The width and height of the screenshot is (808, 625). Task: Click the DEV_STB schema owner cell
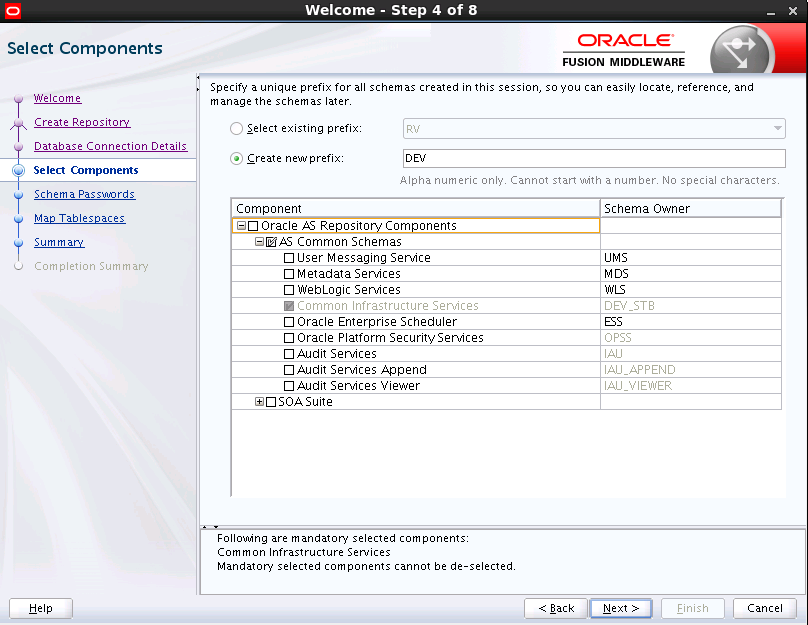click(691, 306)
